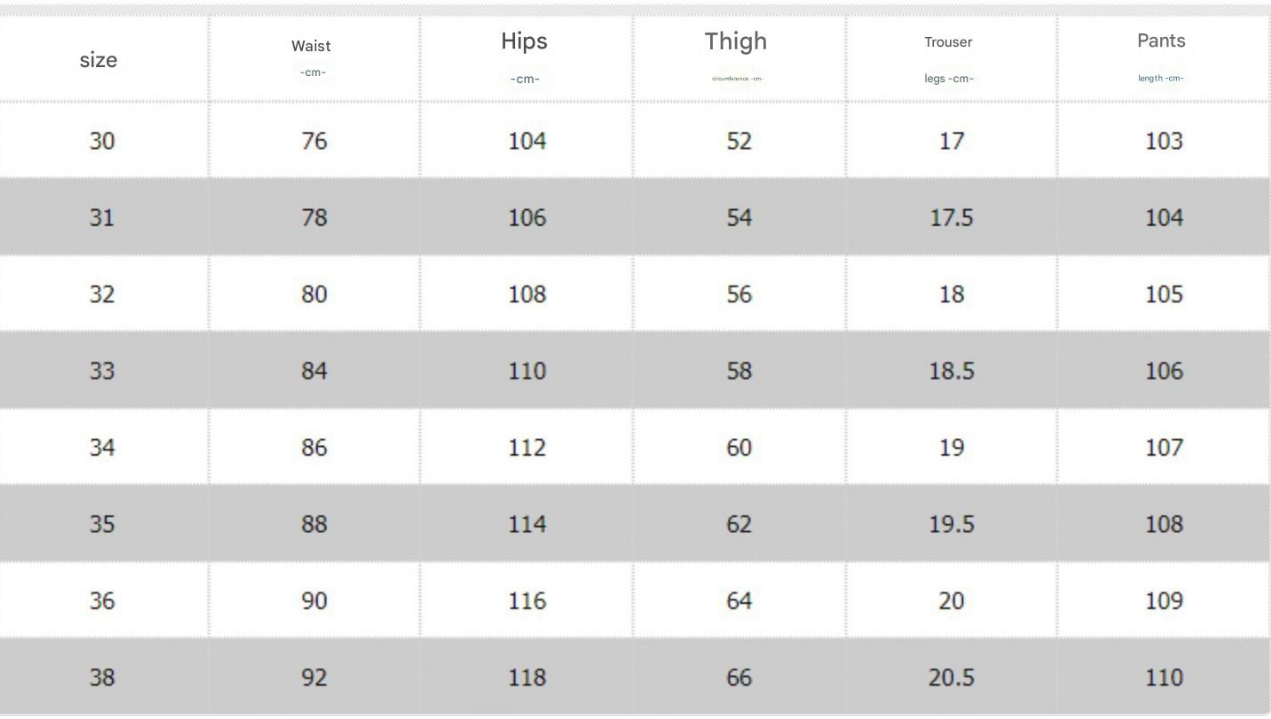Screen dimensions: 1271x719
Task: Click the trouser legs value 17.5
Action: [x=950, y=218]
